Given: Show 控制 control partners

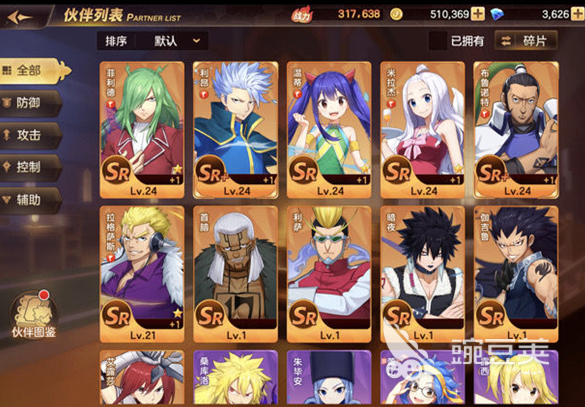Looking at the screenshot, I should click(x=30, y=168).
